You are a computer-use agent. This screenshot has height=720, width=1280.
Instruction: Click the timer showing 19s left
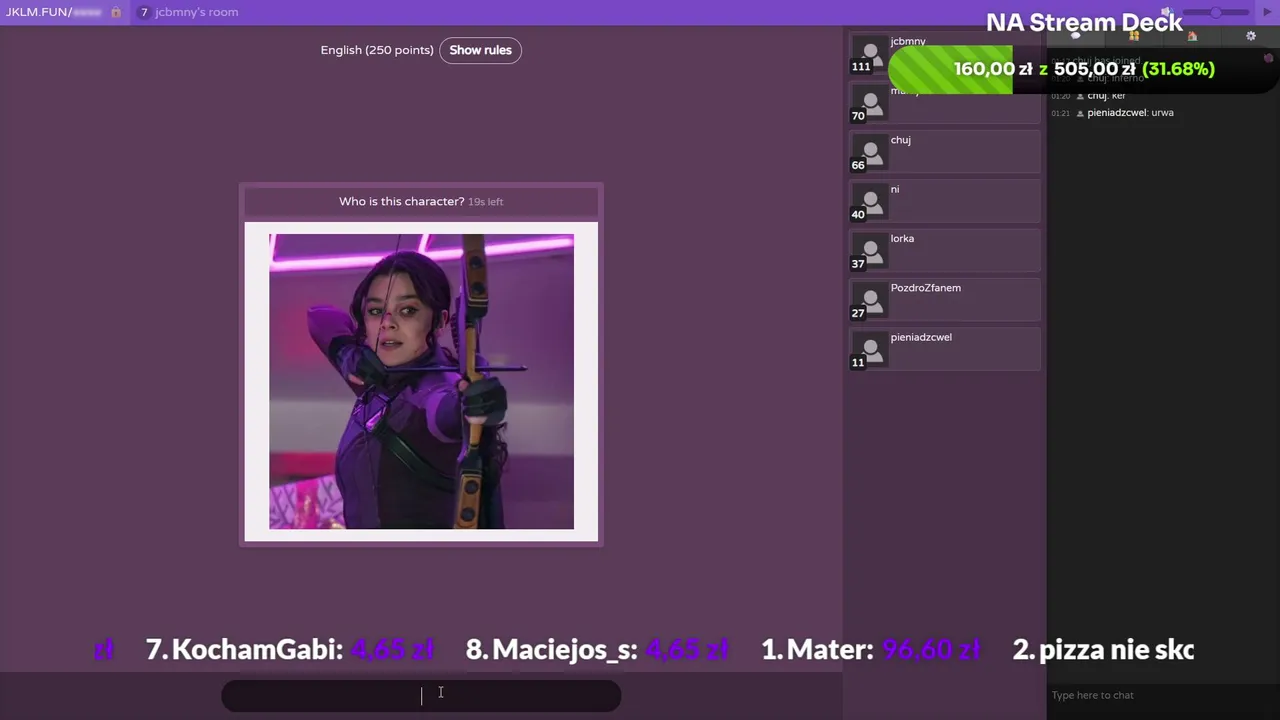pos(486,202)
